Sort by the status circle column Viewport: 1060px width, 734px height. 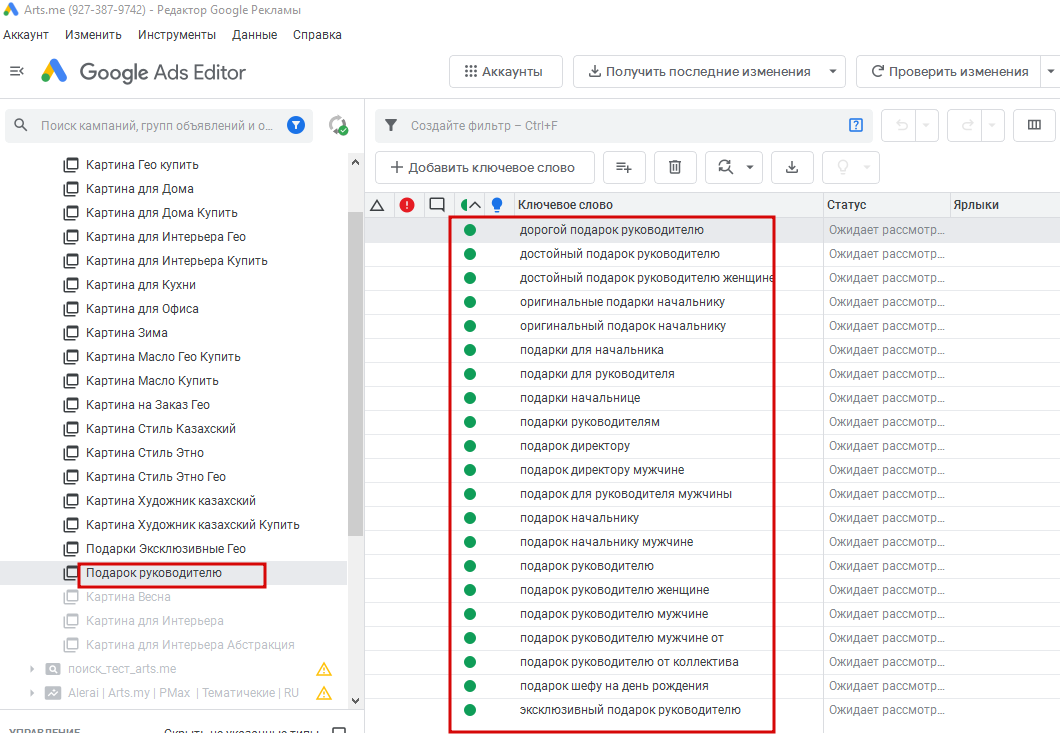pos(471,205)
